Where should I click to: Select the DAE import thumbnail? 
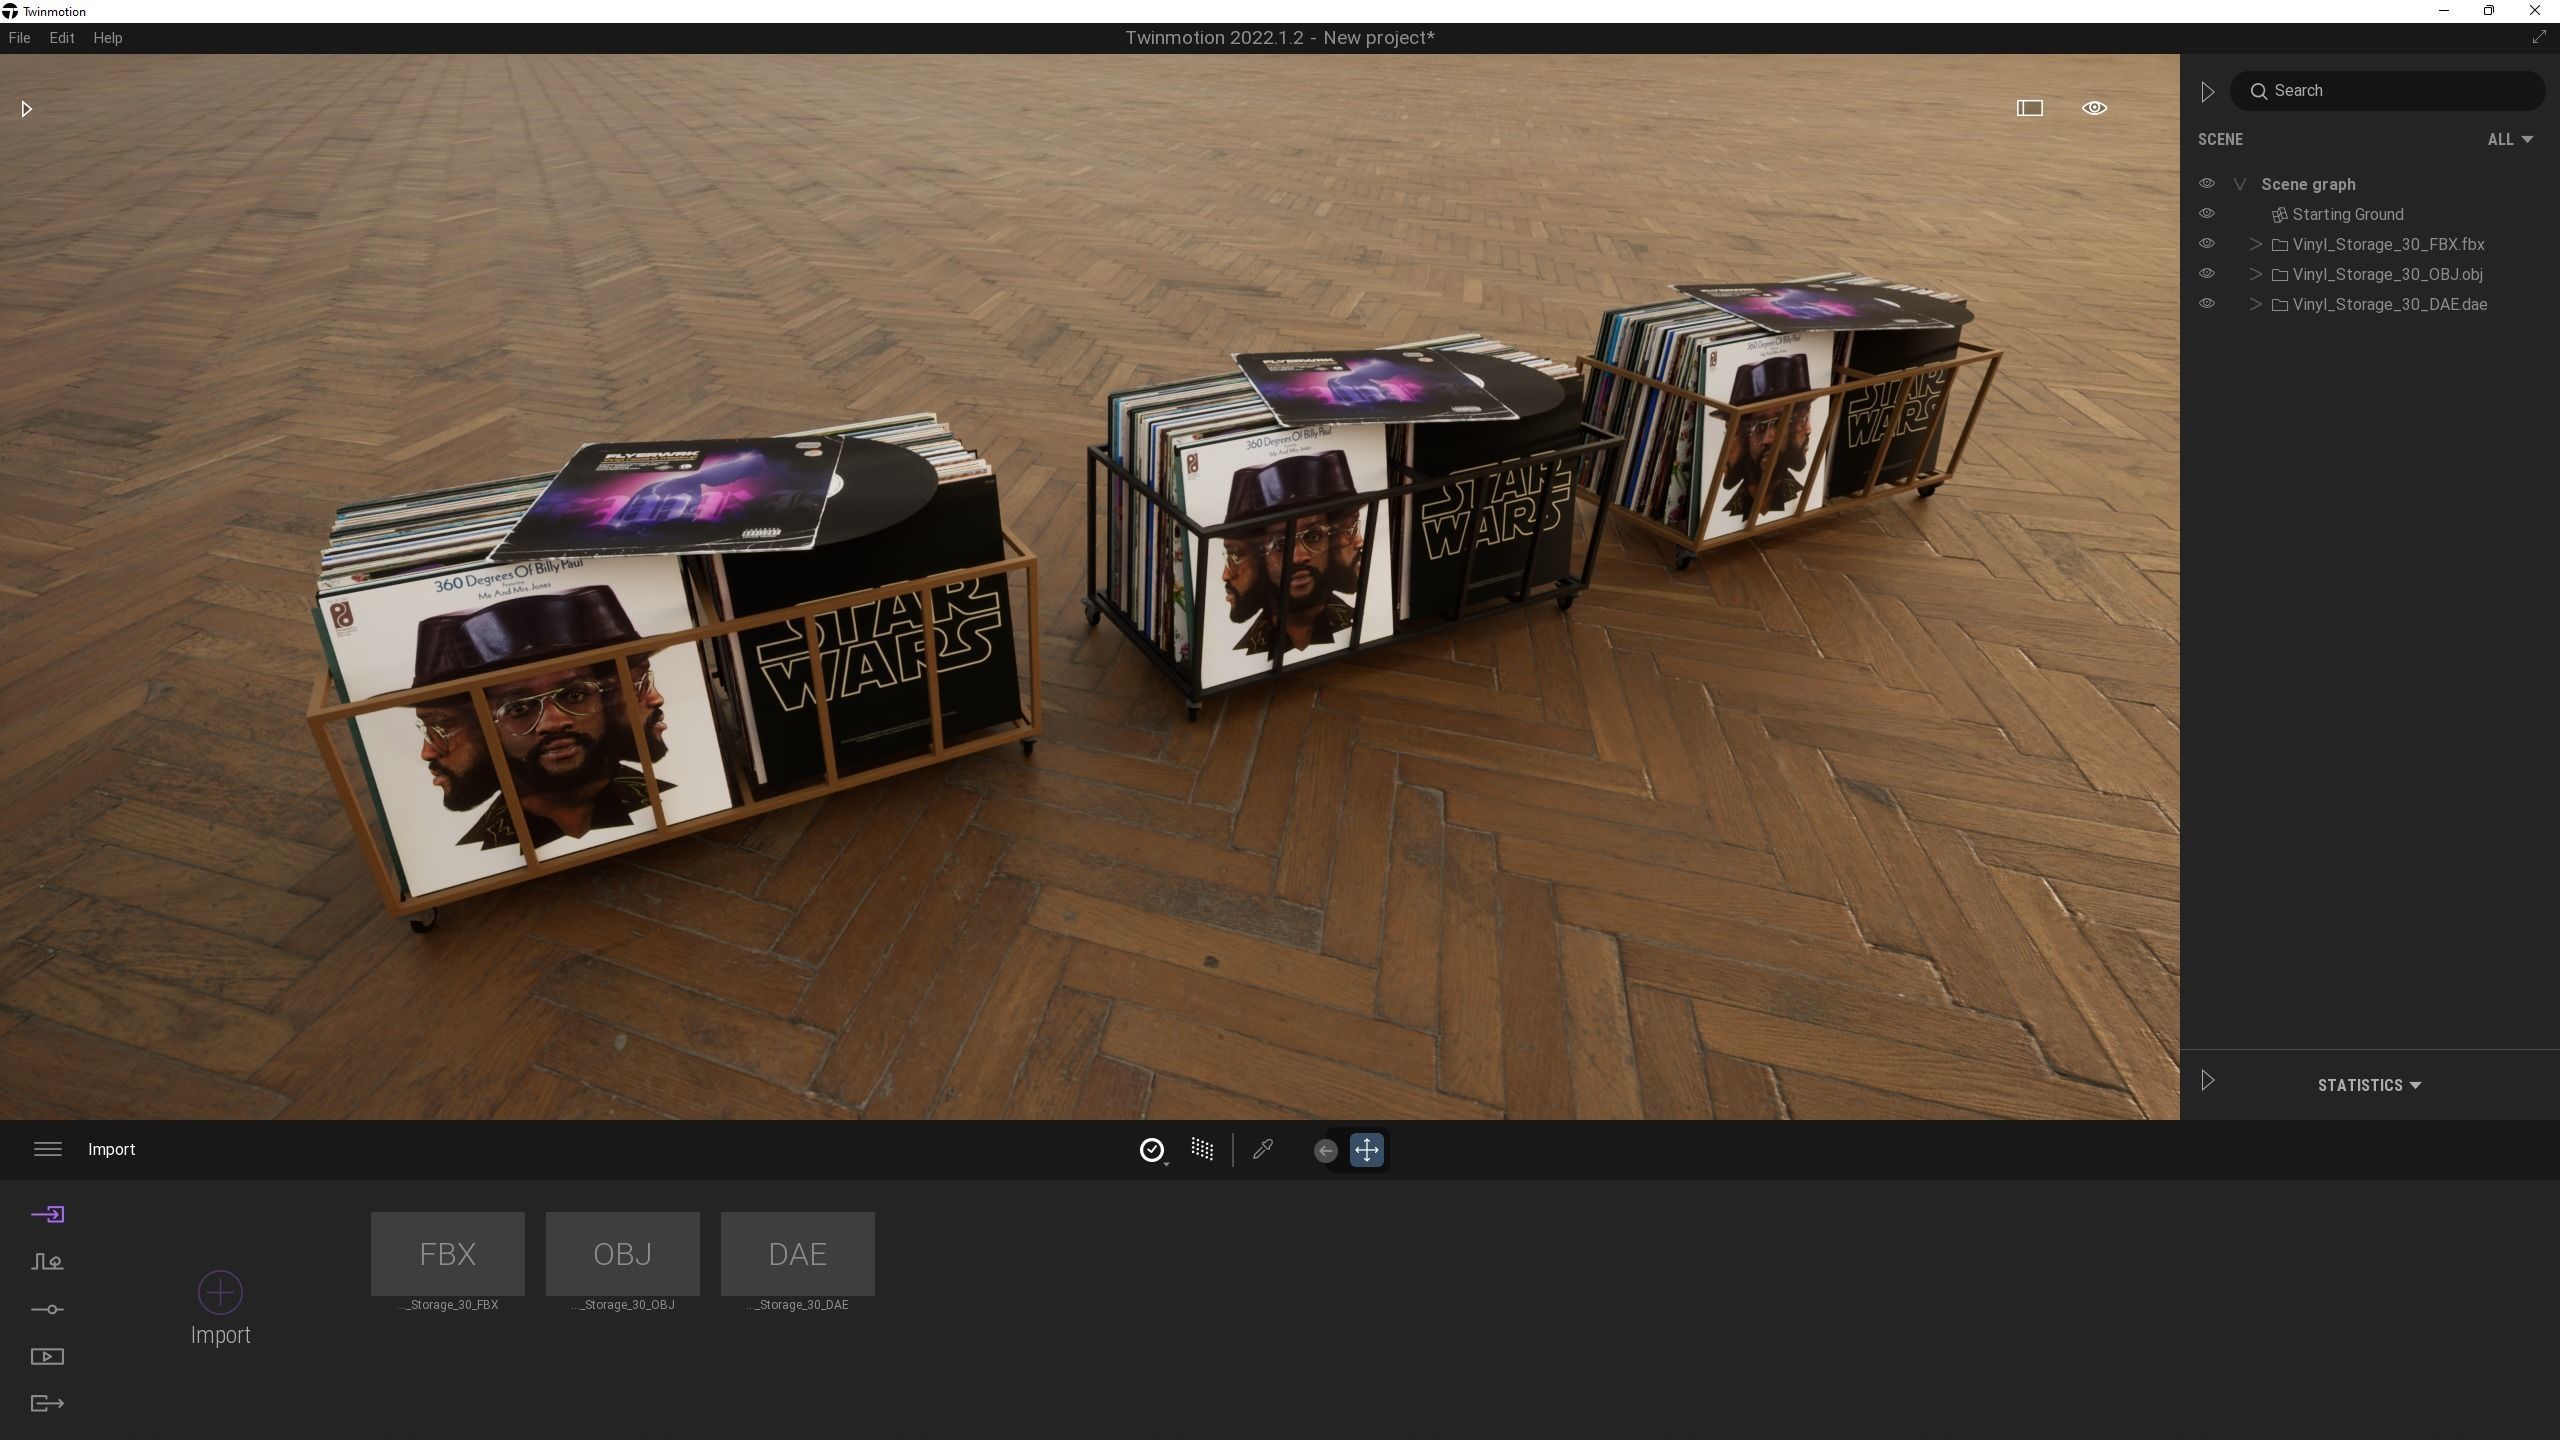pos(798,1254)
